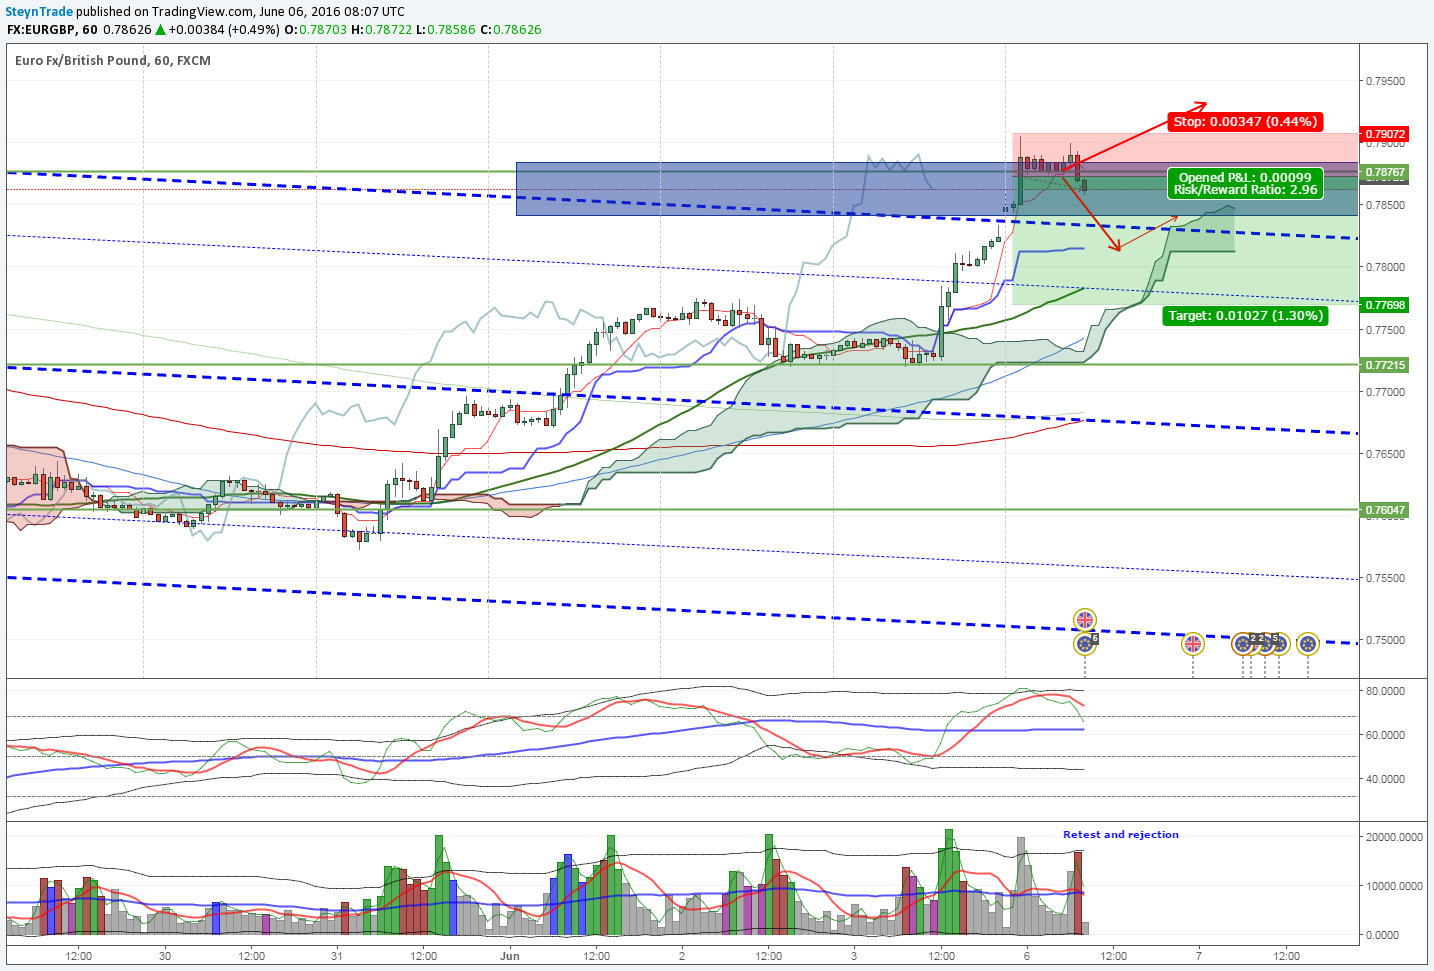Click the 0.77698 price tag

click(1385, 305)
